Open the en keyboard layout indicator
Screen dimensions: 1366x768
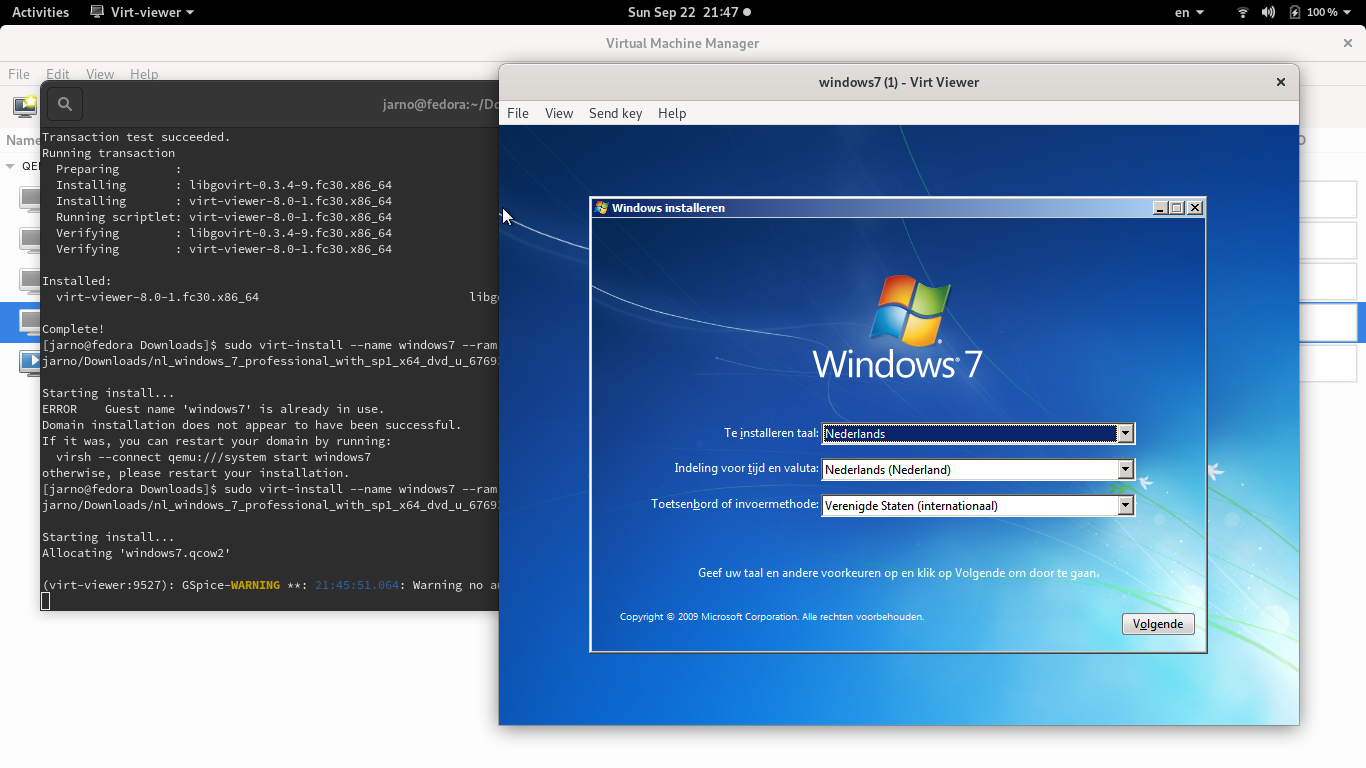click(x=1189, y=12)
